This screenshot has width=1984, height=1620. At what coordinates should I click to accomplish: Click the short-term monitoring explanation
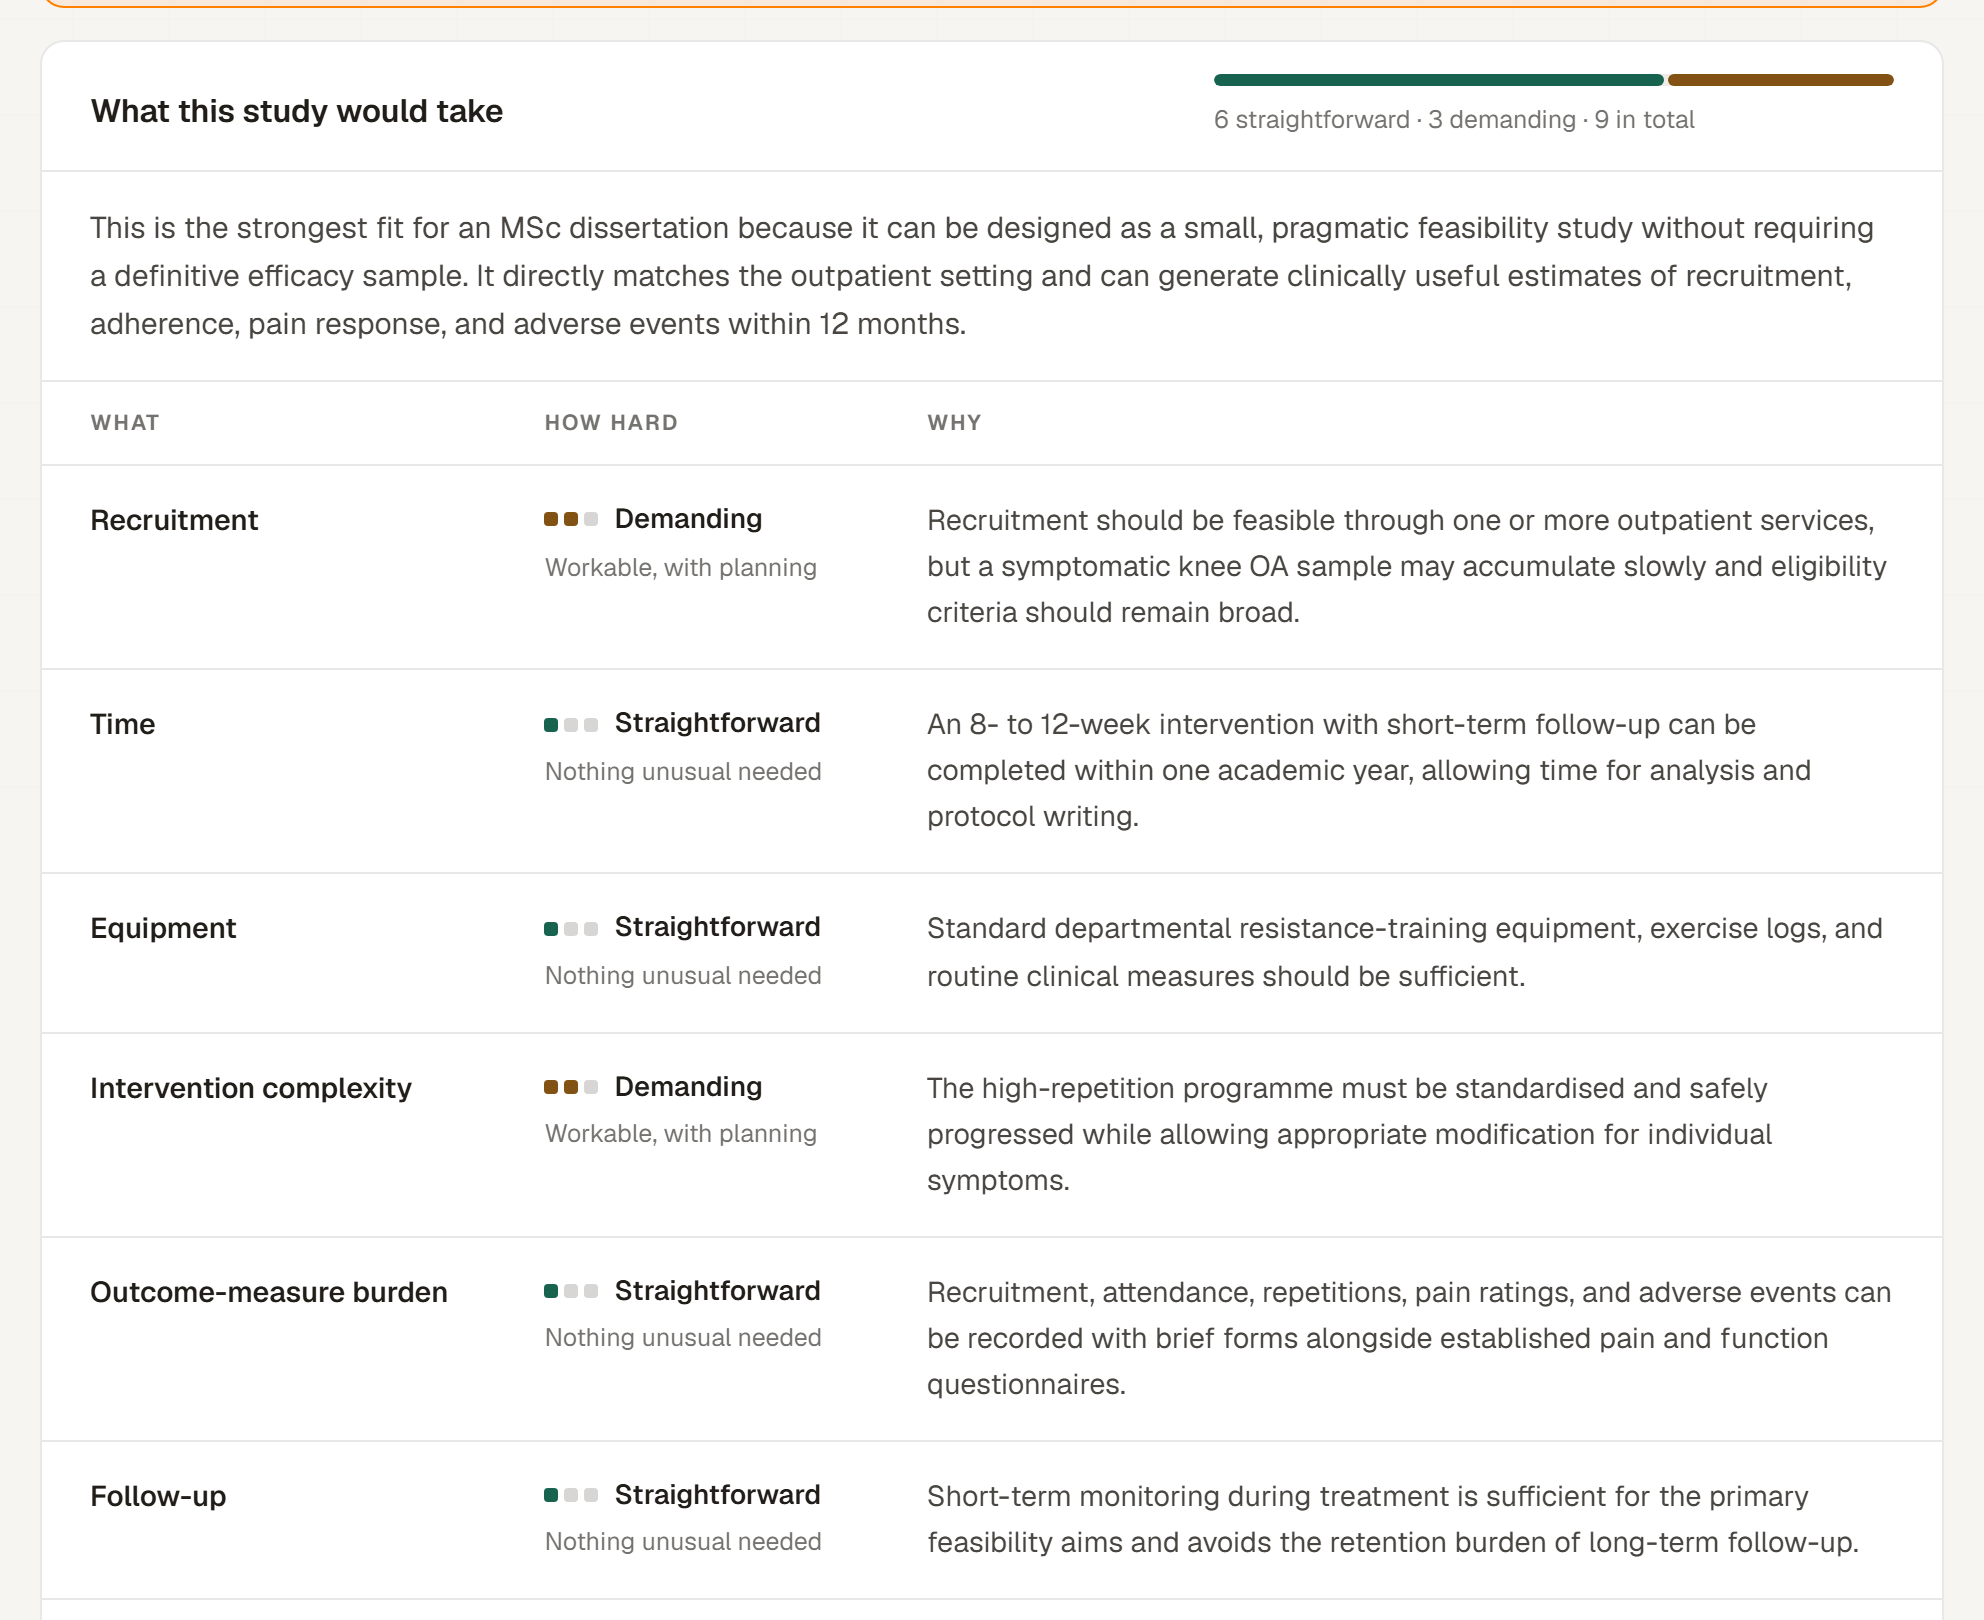[1393, 1519]
